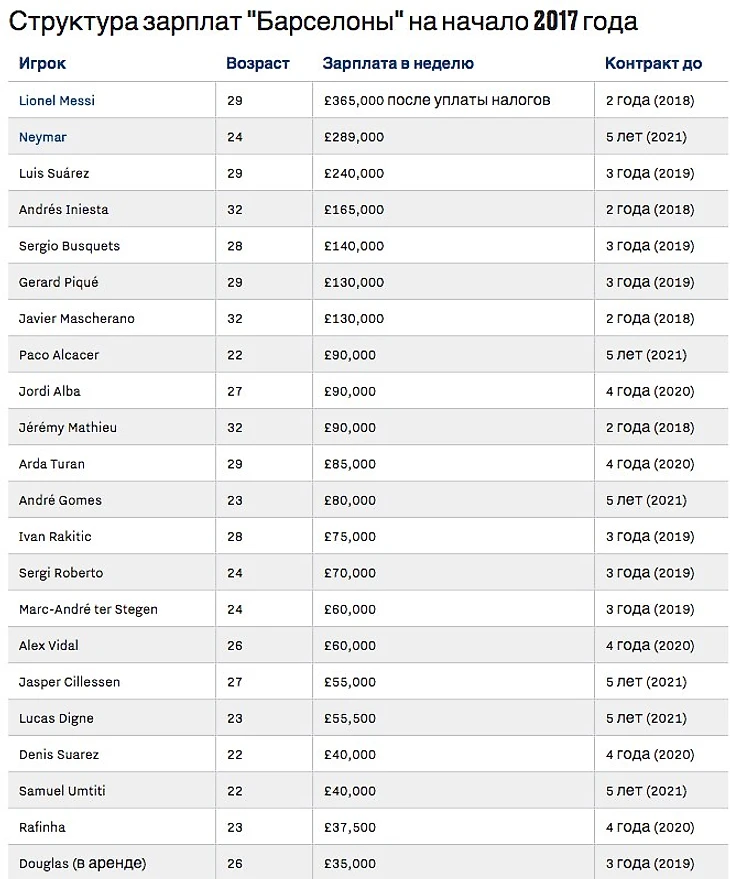
Task: Select the Luis Suárez name cell
Action: pos(54,173)
